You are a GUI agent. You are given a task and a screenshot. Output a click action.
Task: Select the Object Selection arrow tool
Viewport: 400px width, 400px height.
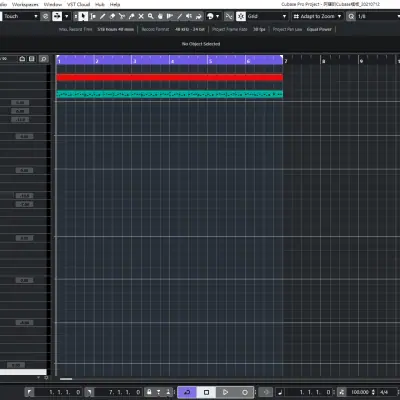point(83,16)
